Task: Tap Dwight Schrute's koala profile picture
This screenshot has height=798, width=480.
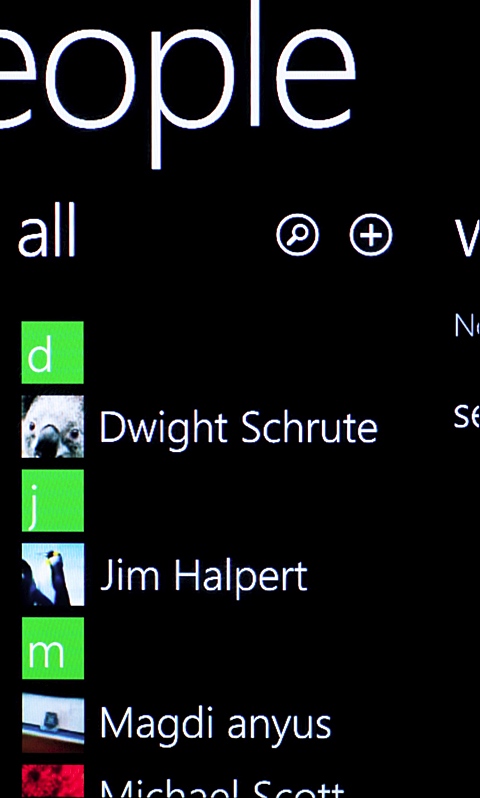Action: [53, 426]
